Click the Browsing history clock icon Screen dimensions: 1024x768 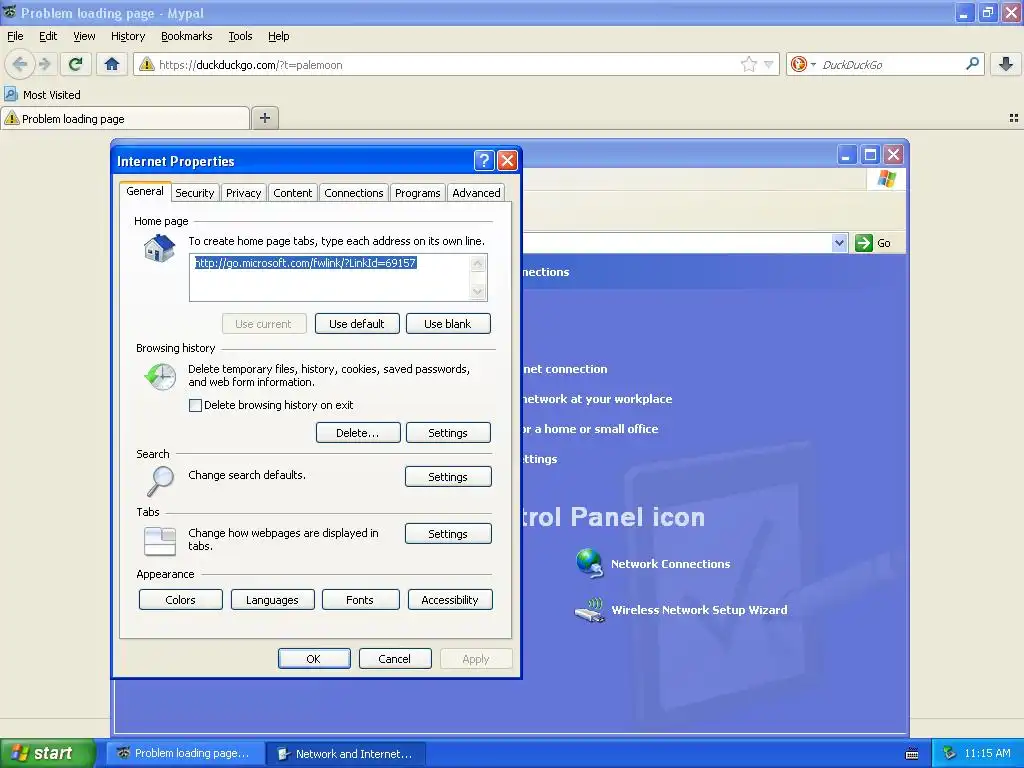click(x=160, y=377)
